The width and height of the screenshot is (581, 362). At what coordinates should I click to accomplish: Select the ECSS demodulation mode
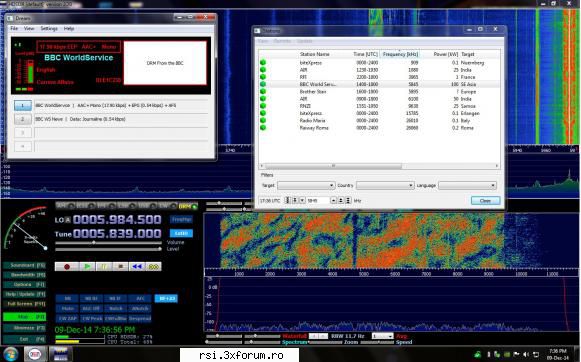(85, 206)
